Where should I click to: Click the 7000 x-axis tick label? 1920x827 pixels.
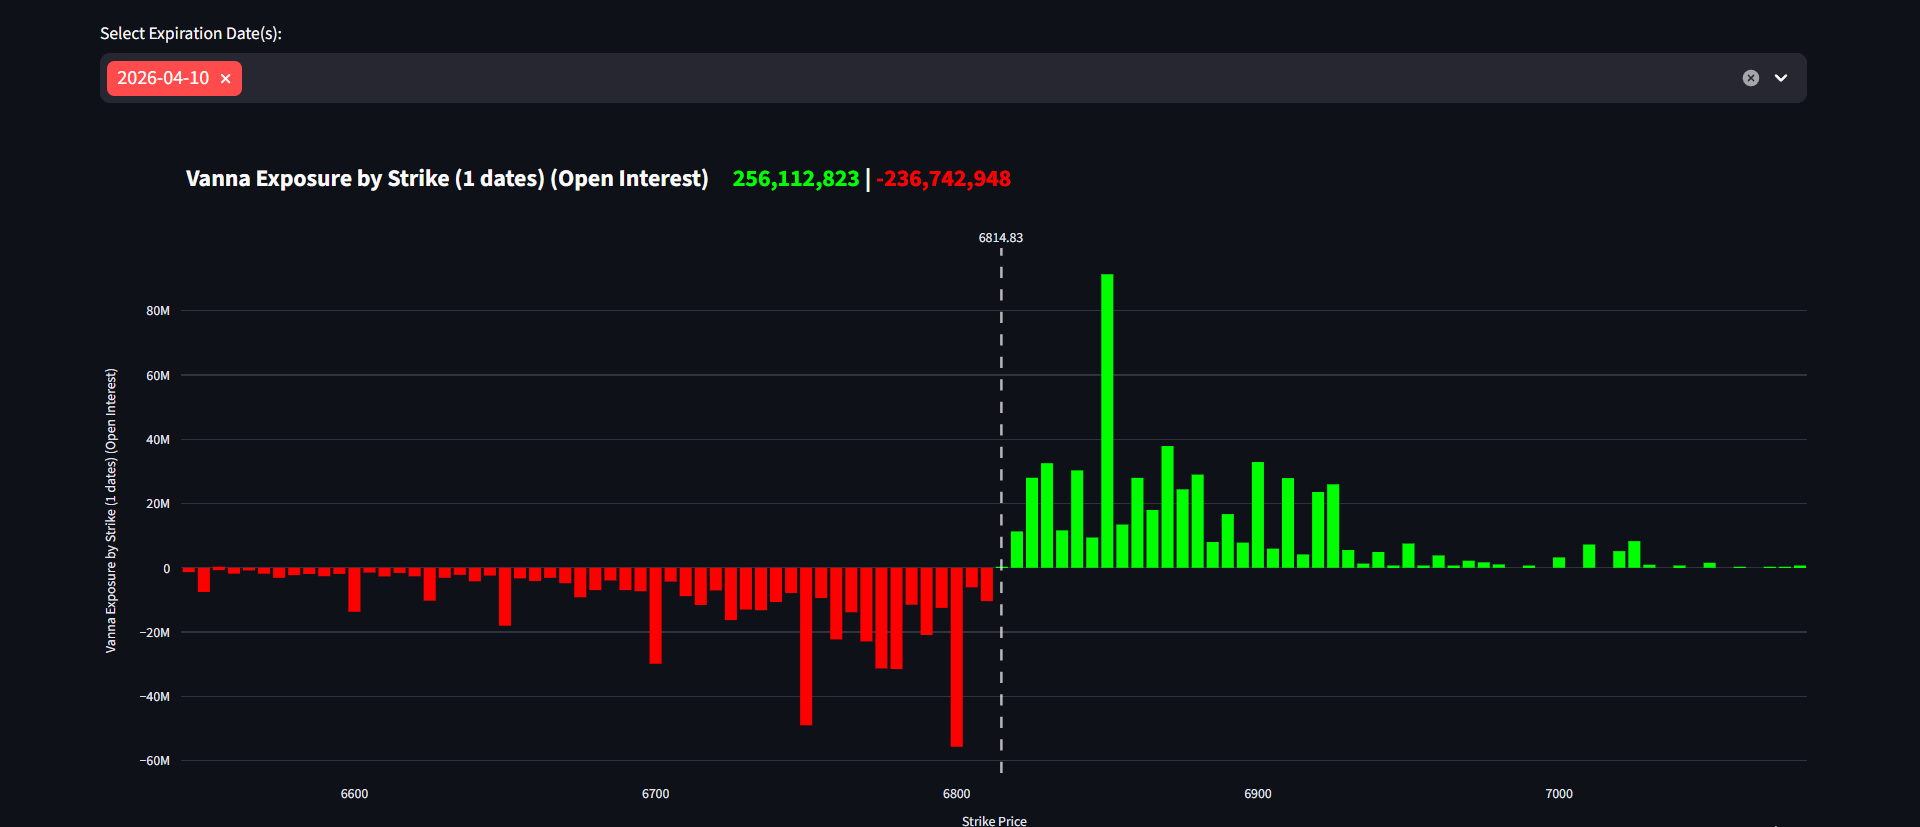(x=1558, y=794)
